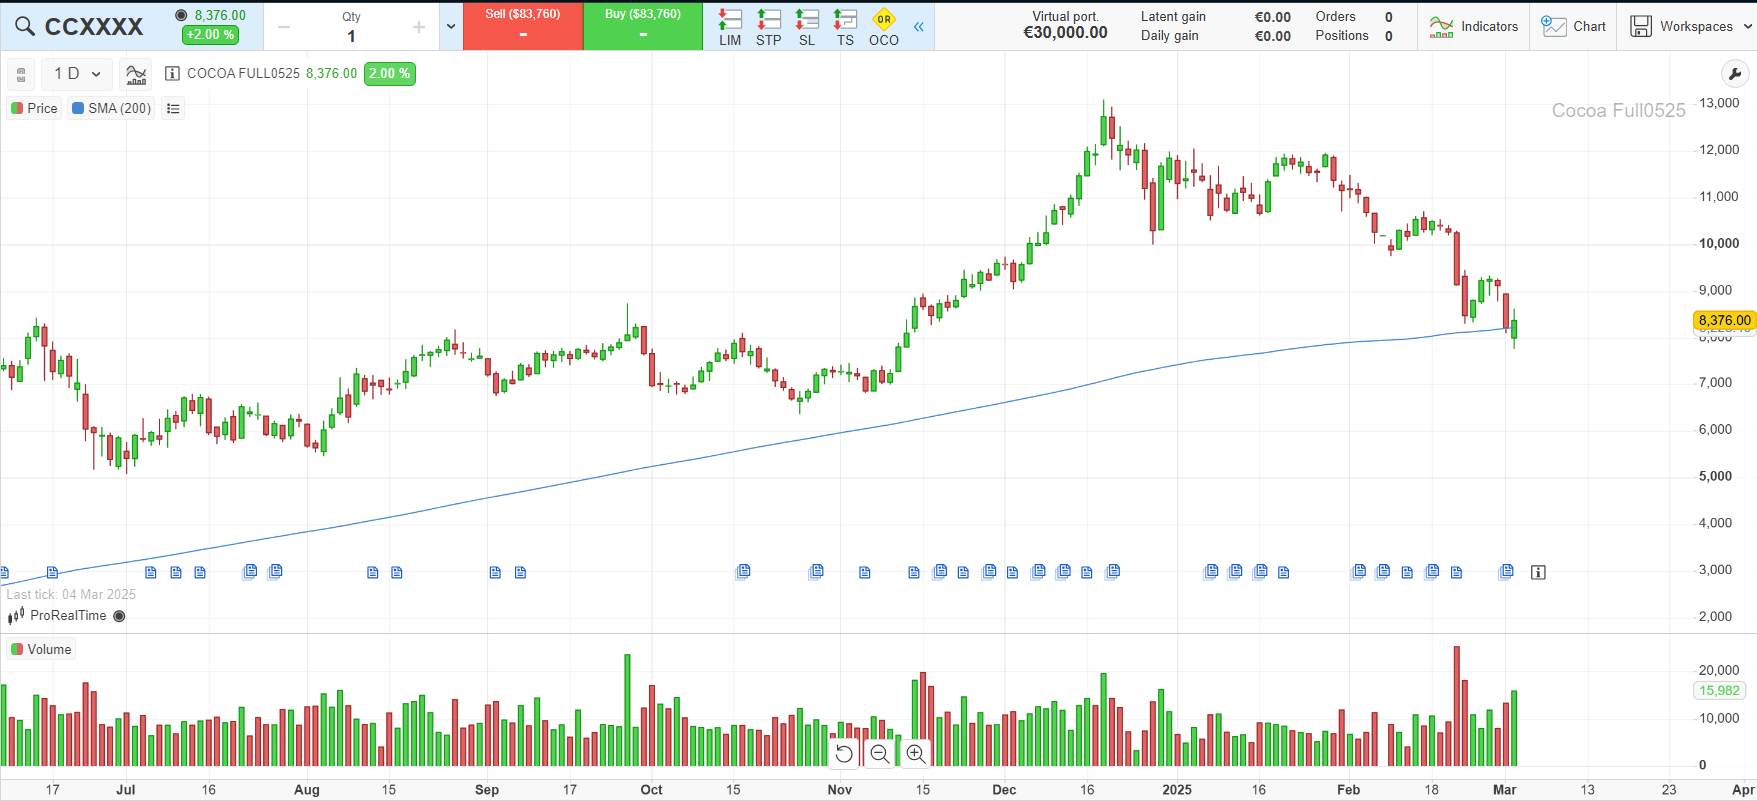Open the chart style icon beside timeframe

[135, 74]
